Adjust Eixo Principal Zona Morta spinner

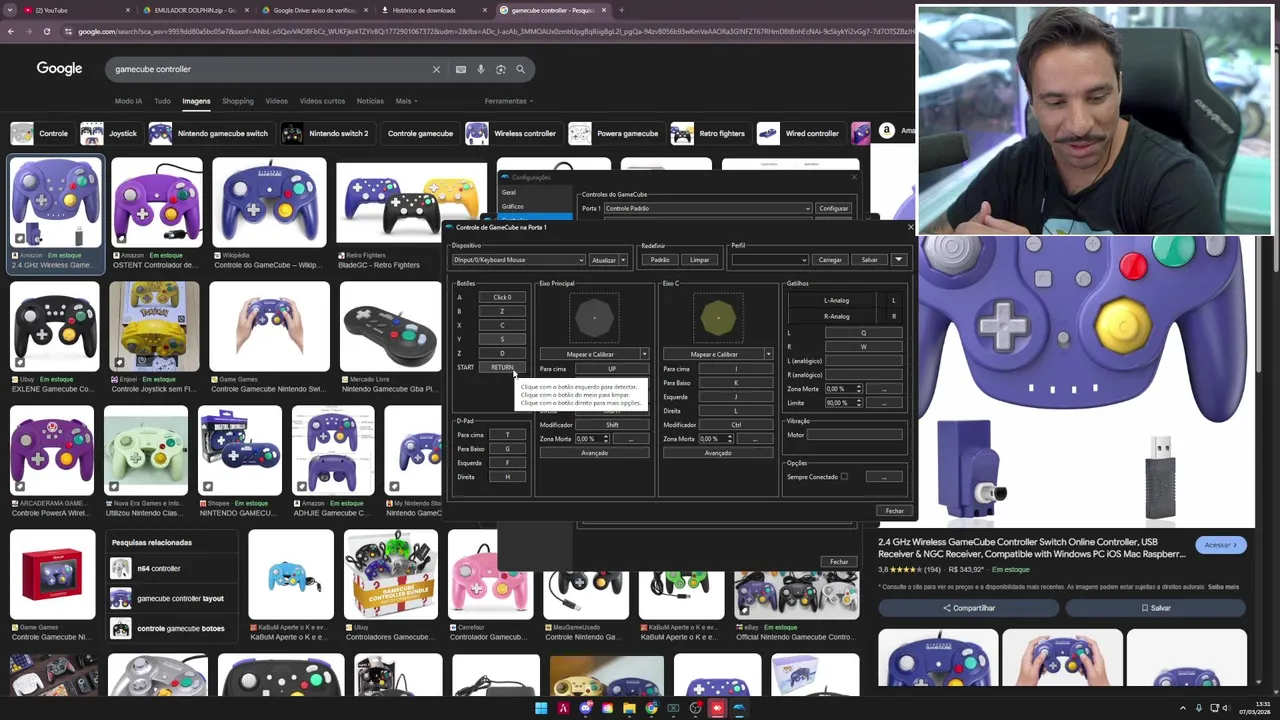[592, 439]
